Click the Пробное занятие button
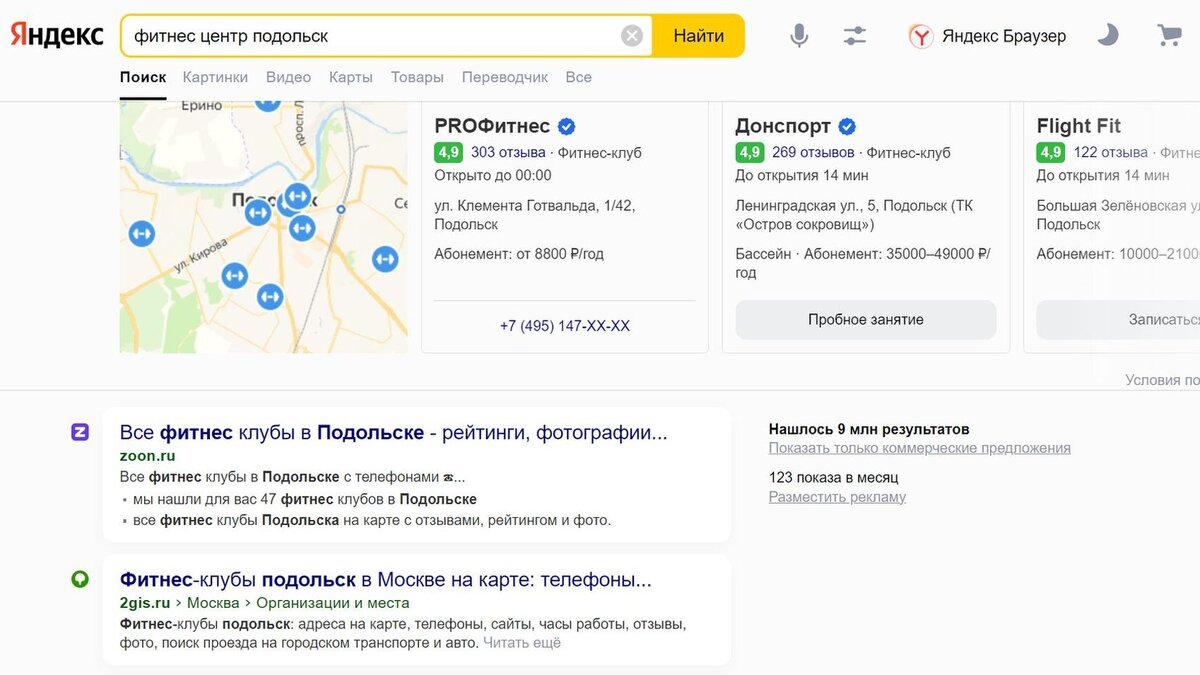Viewport: 1200px width, 675px height. click(866, 320)
